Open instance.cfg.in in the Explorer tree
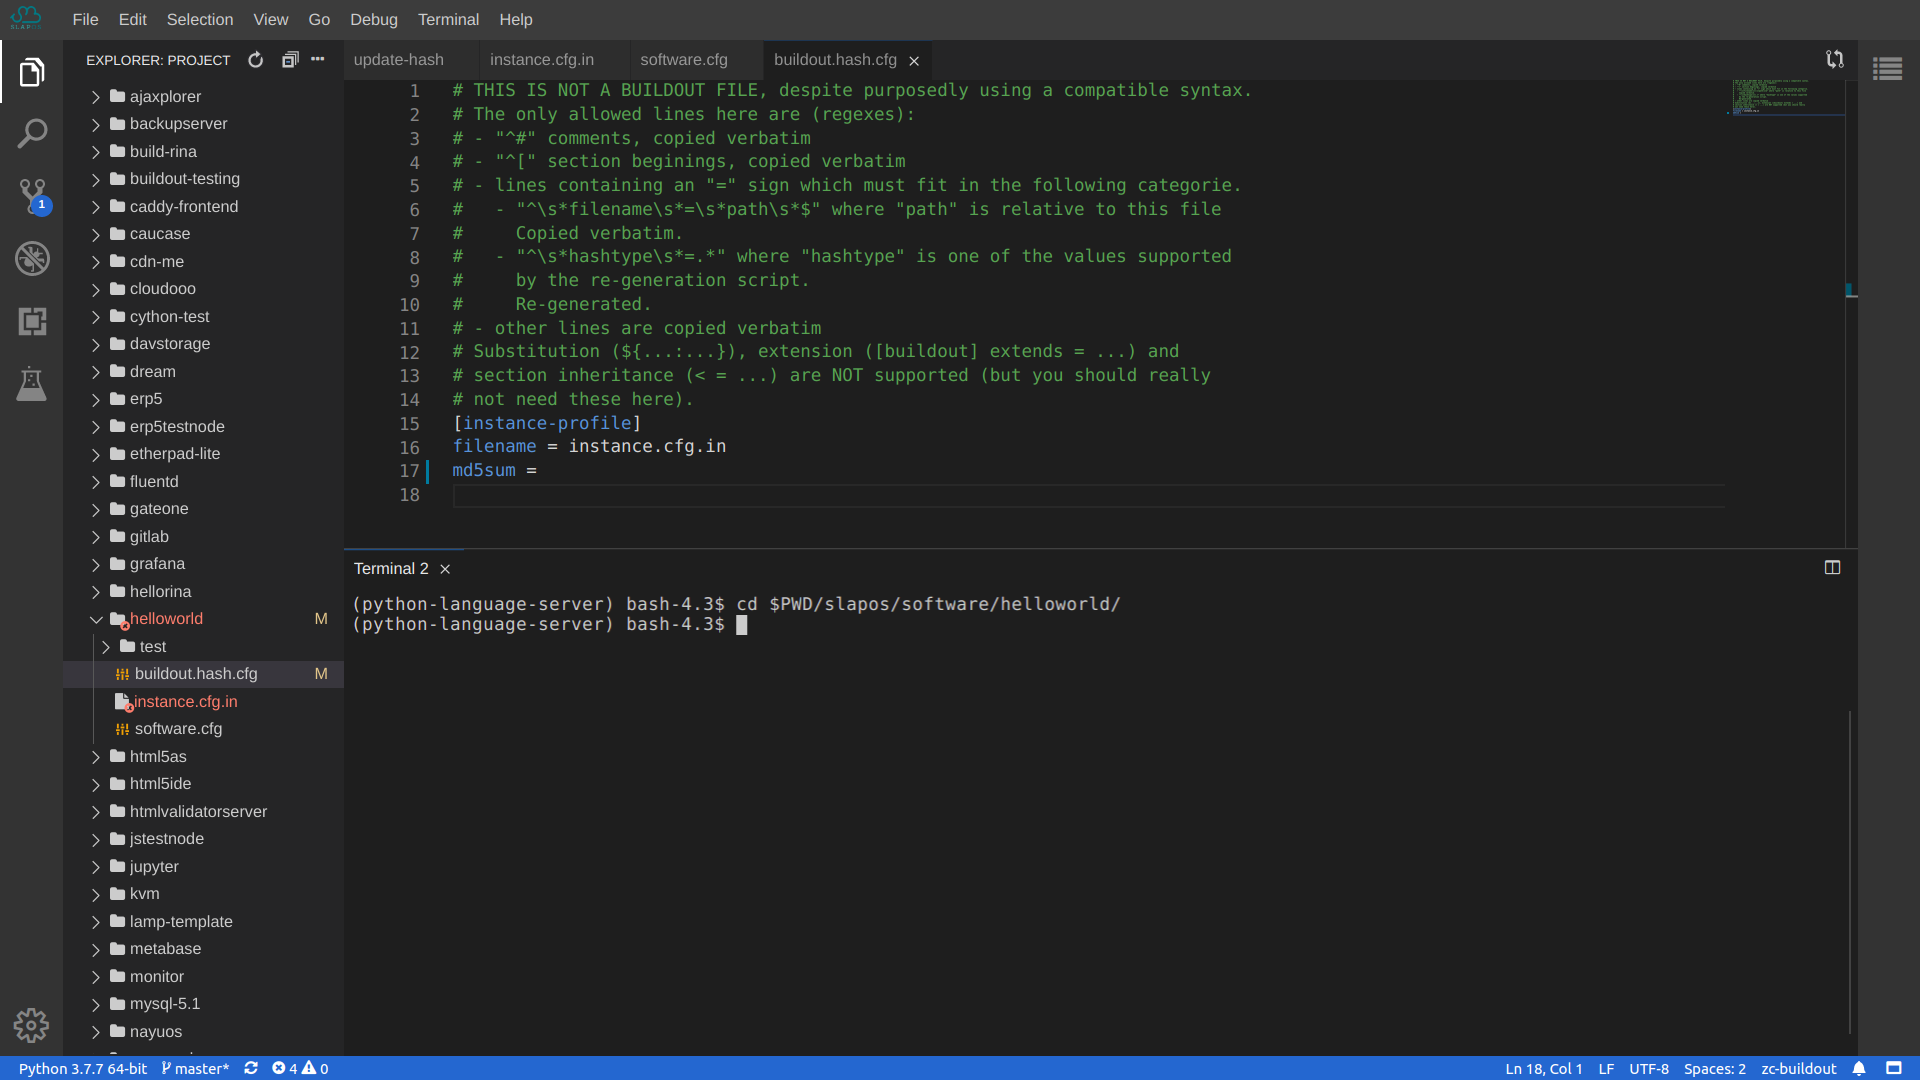Viewport: 1920px width, 1080px height. 204,702
